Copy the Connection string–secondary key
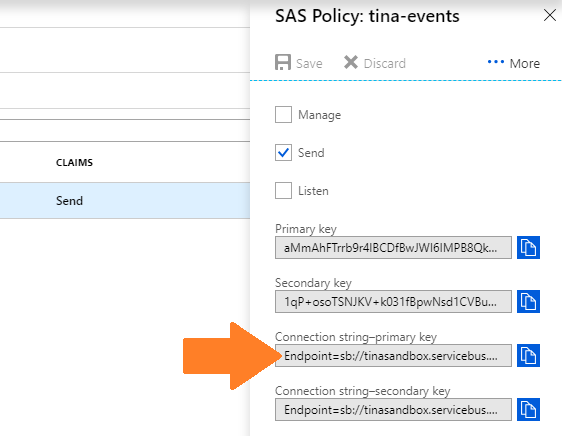The height and width of the screenshot is (436, 562). (528, 409)
